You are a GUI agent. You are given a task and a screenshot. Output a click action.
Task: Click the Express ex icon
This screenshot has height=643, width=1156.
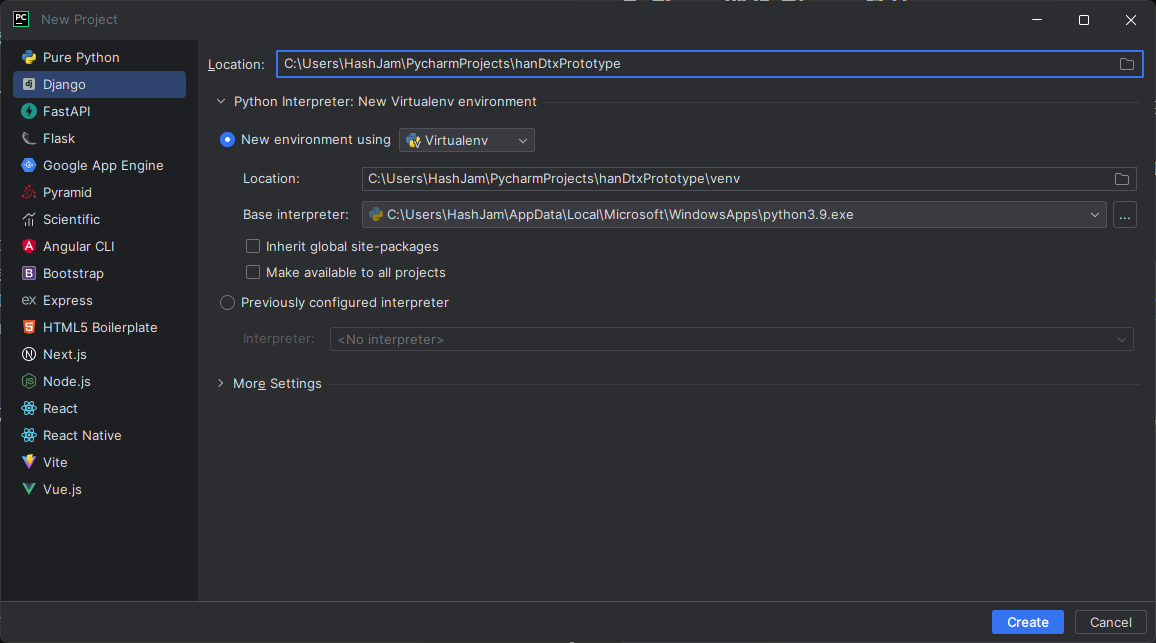(x=29, y=300)
